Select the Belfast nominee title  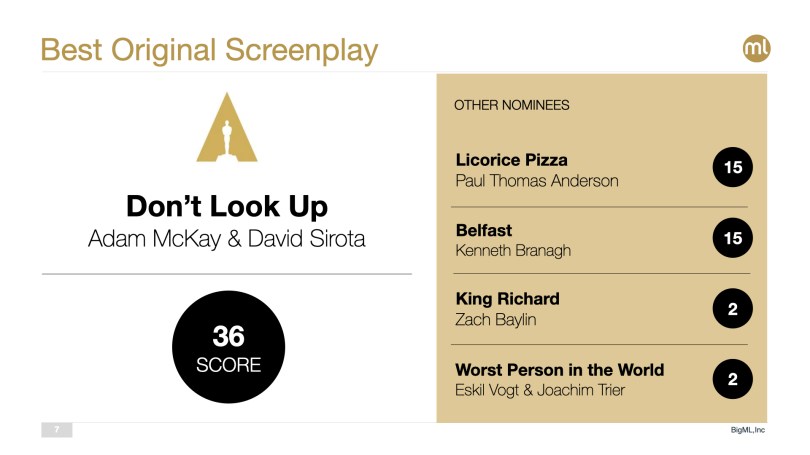pos(484,230)
